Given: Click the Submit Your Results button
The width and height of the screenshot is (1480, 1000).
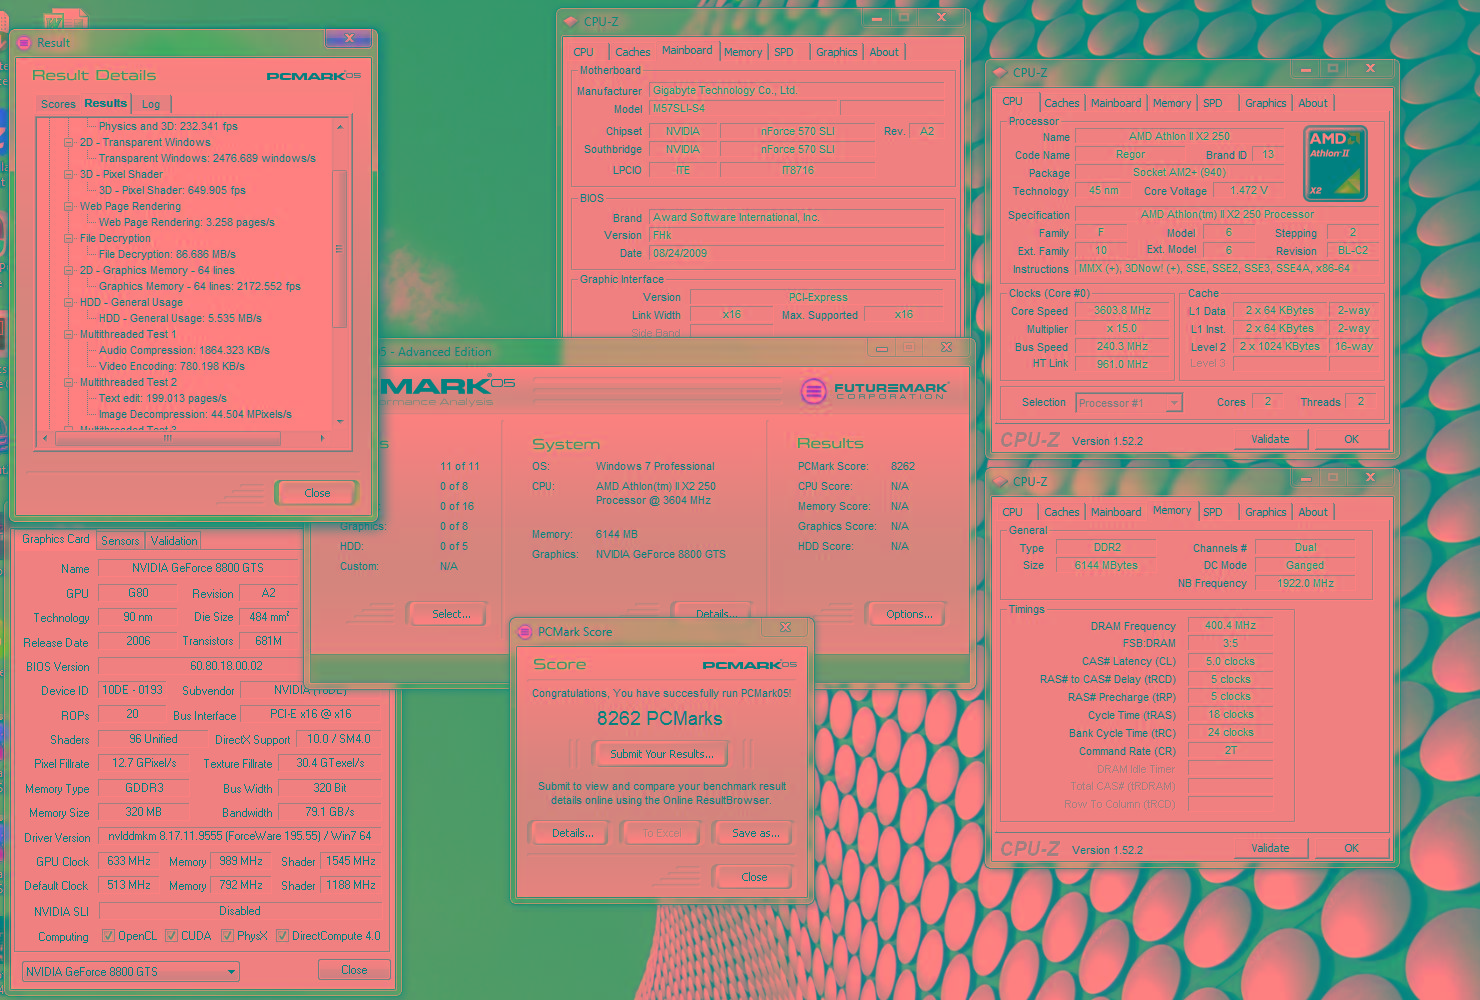Looking at the screenshot, I should 662,754.
